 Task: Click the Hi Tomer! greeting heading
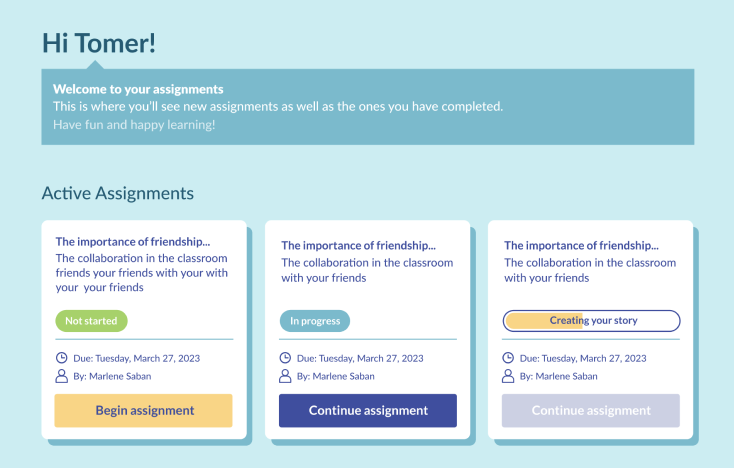click(99, 43)
